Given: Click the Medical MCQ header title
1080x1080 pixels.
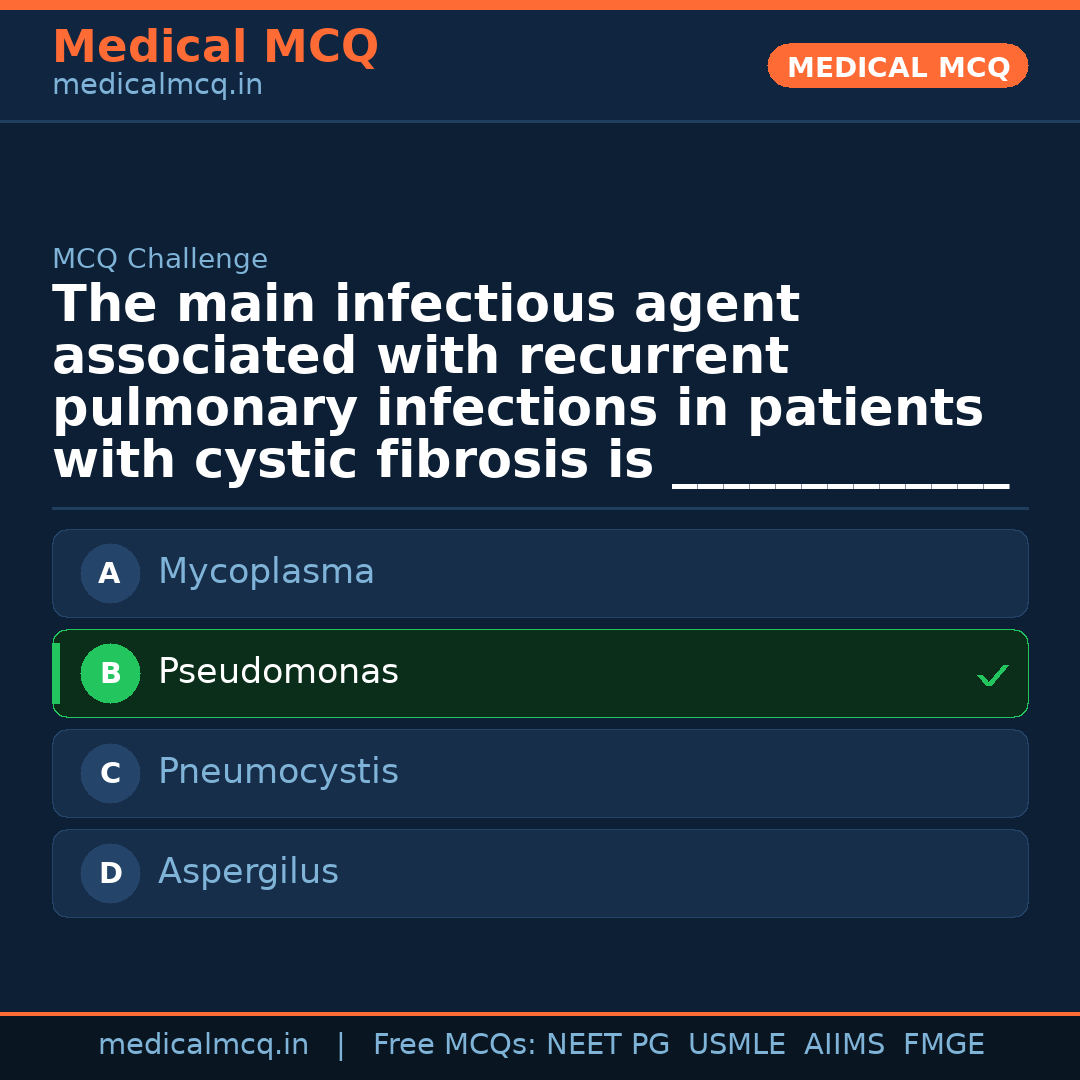Looking at the screenshot, I should click(x=215, y=47).
